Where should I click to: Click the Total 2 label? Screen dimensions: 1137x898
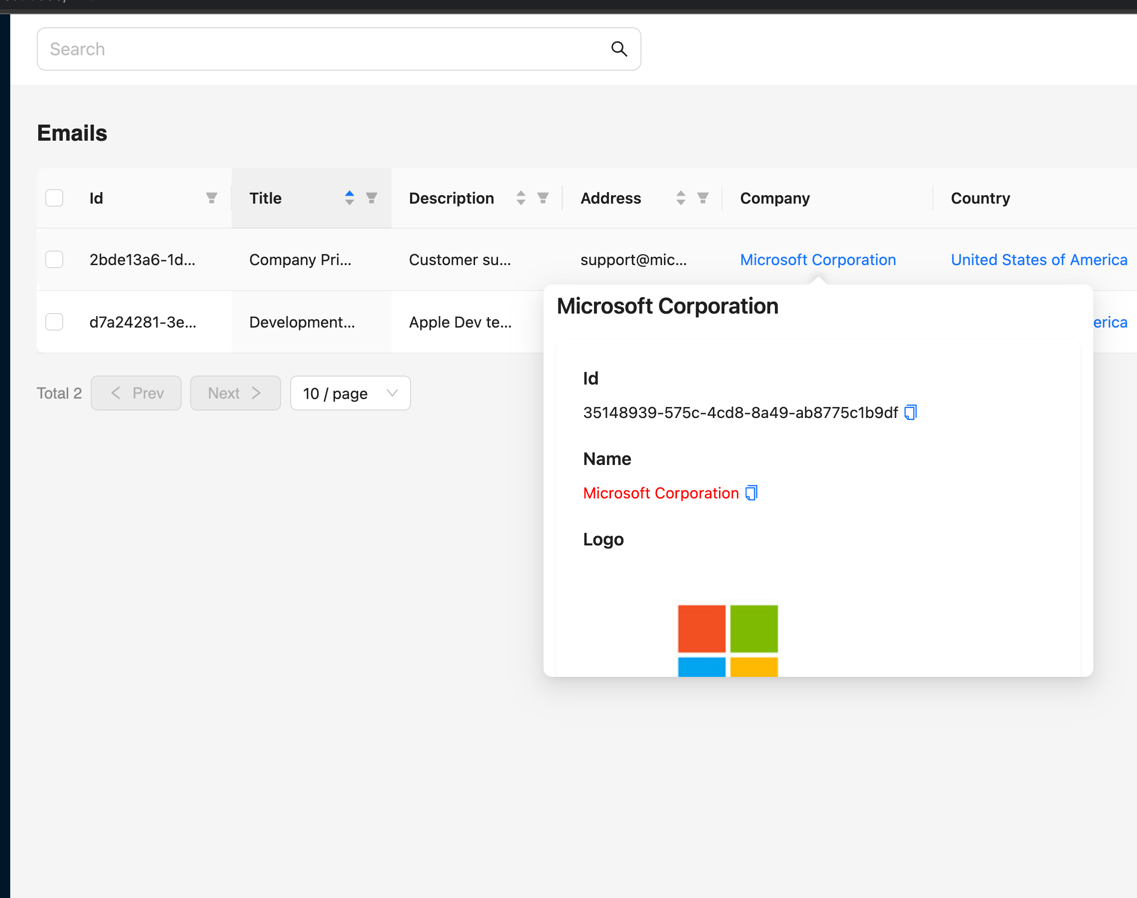pos(59,393)
